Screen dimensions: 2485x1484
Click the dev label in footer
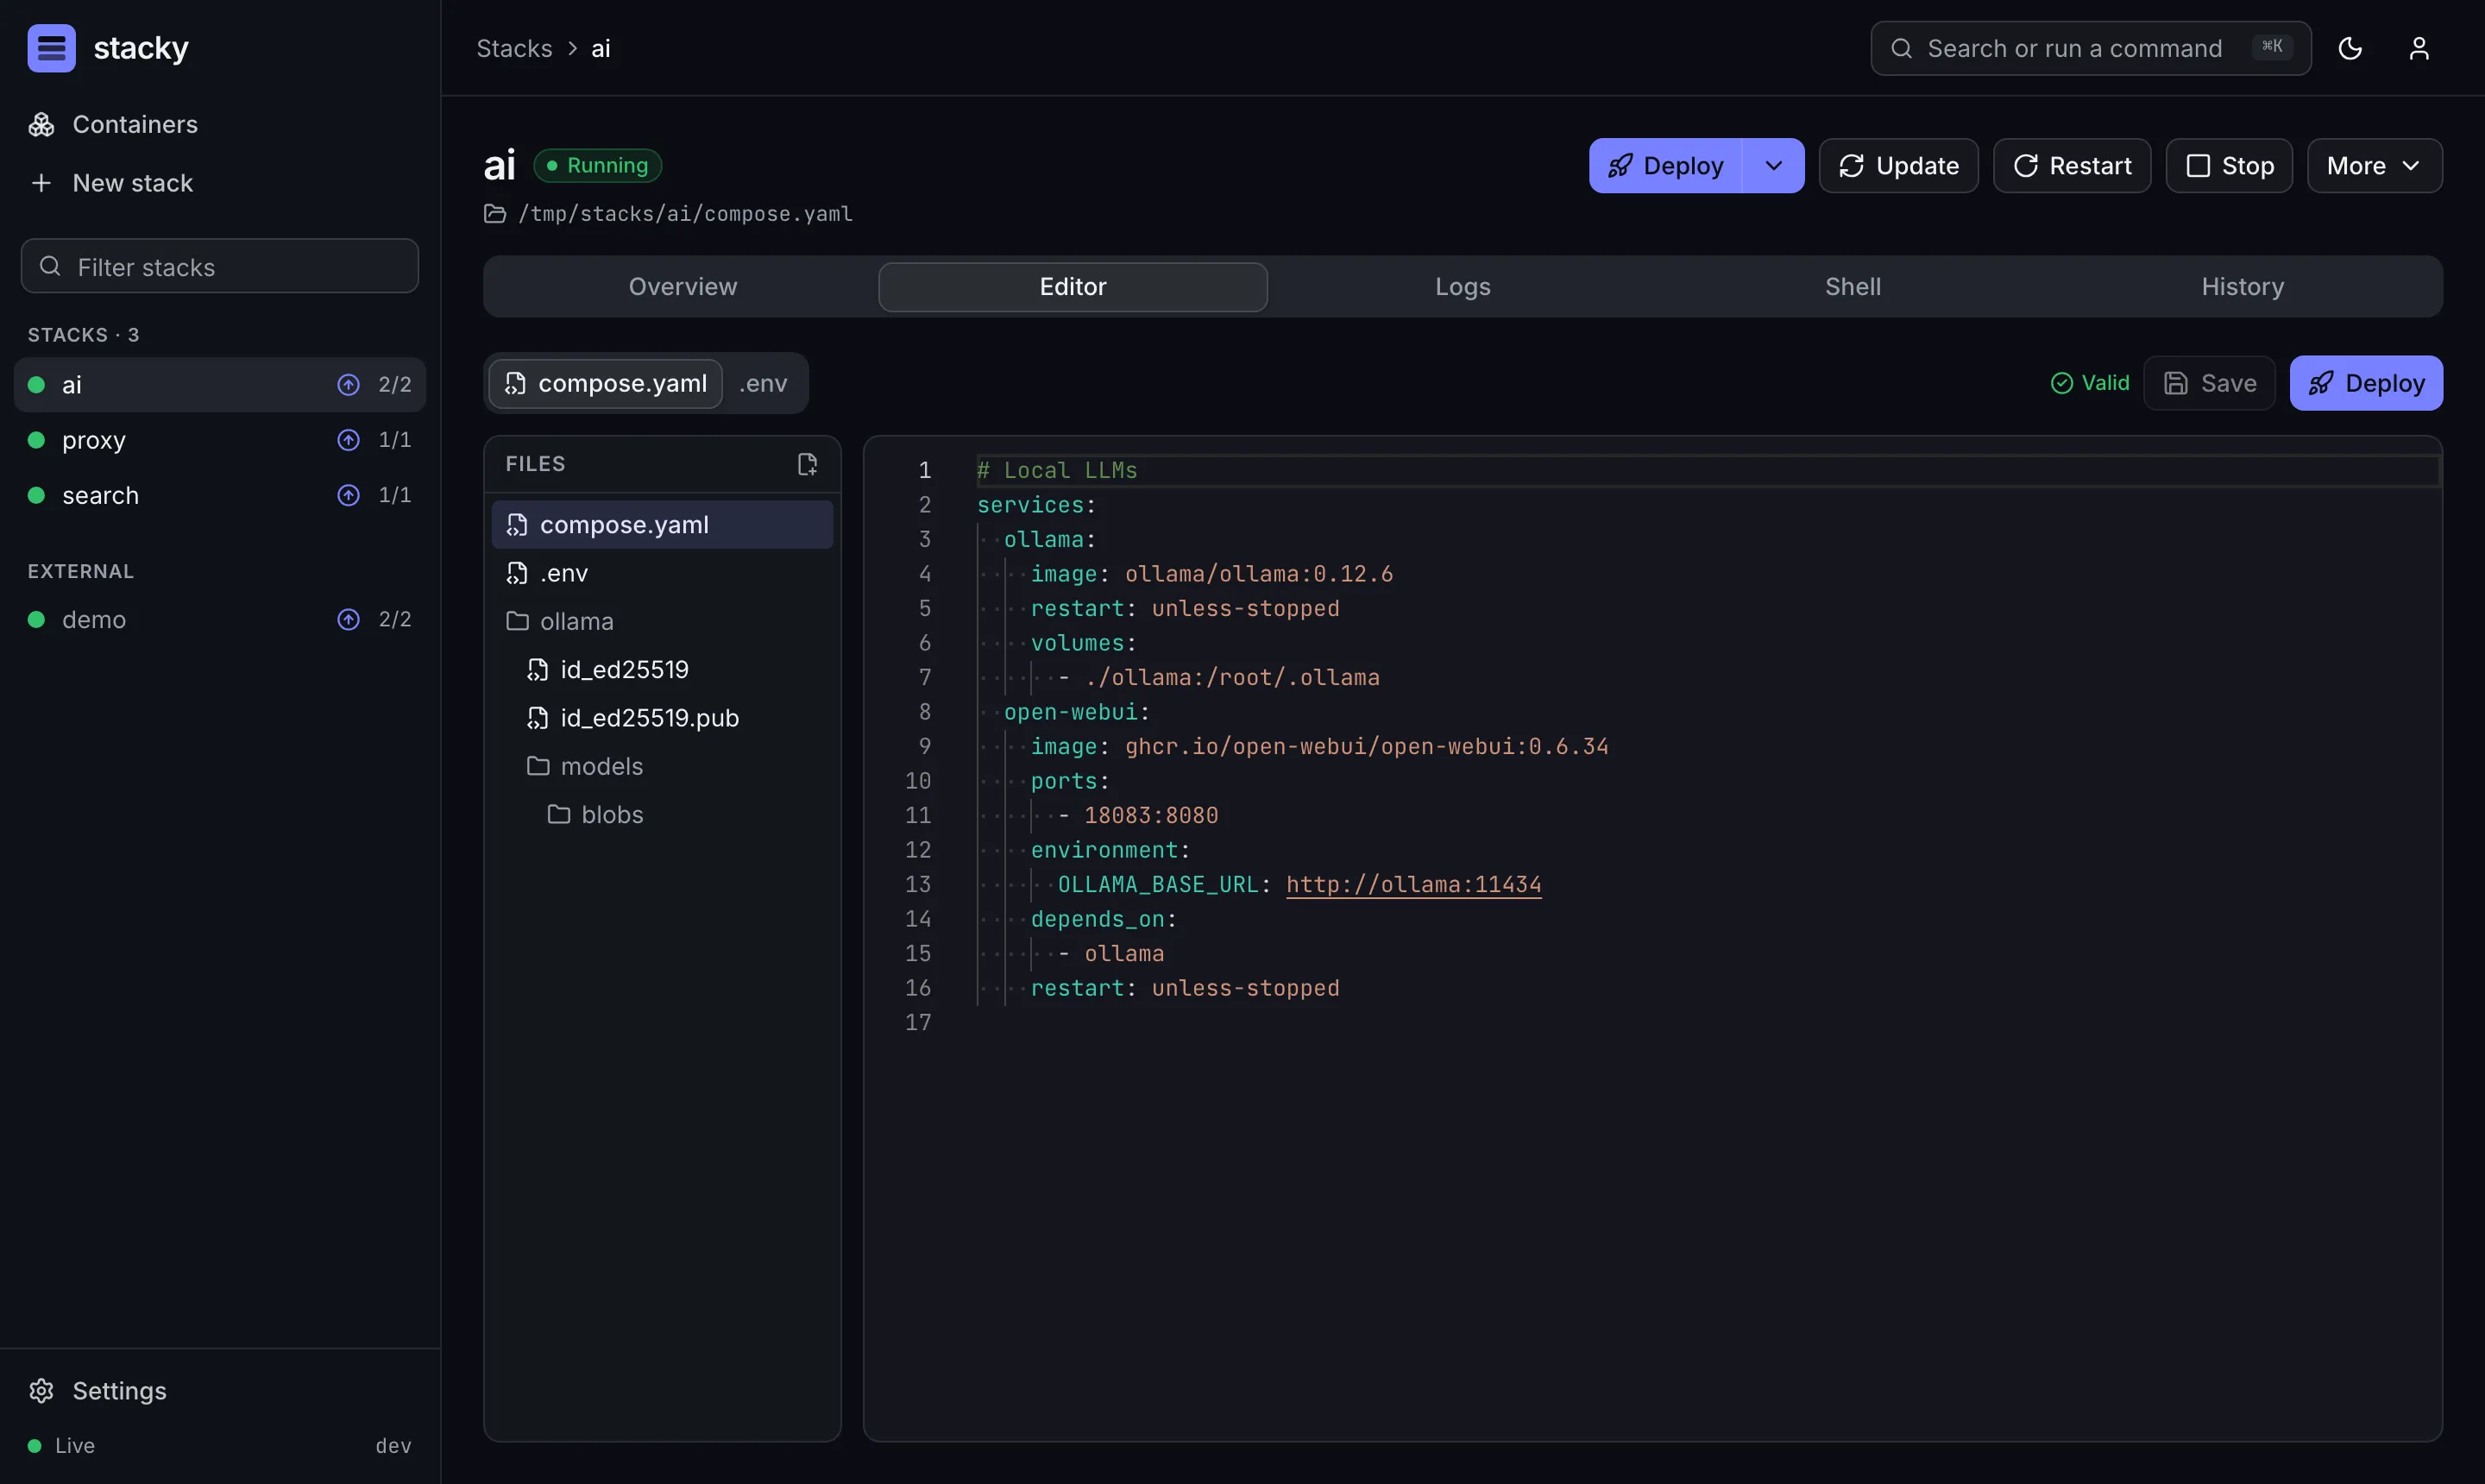coord(393,1445)
